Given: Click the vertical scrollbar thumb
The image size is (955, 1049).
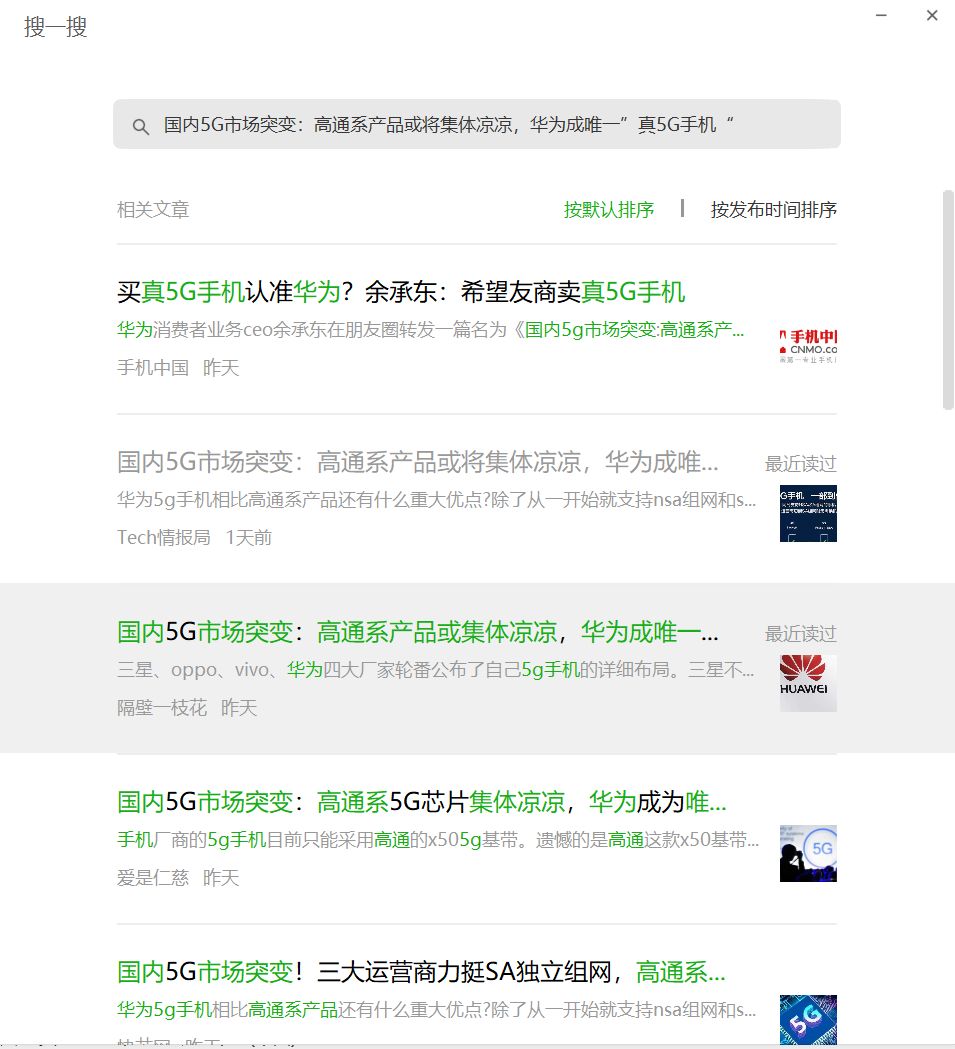Looking at the screenshot, I should pyautogui.click(x=948, y=300).
